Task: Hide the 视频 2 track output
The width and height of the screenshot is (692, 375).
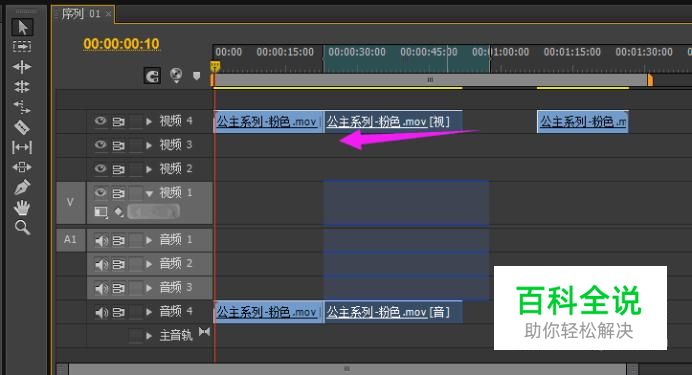Action: coord(101,169)
